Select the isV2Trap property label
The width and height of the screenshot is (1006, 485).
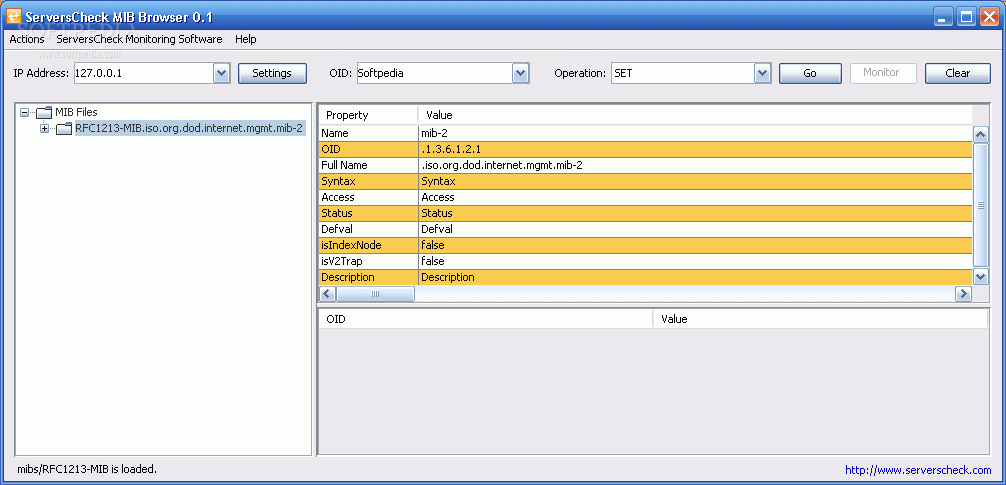point(368,262)
